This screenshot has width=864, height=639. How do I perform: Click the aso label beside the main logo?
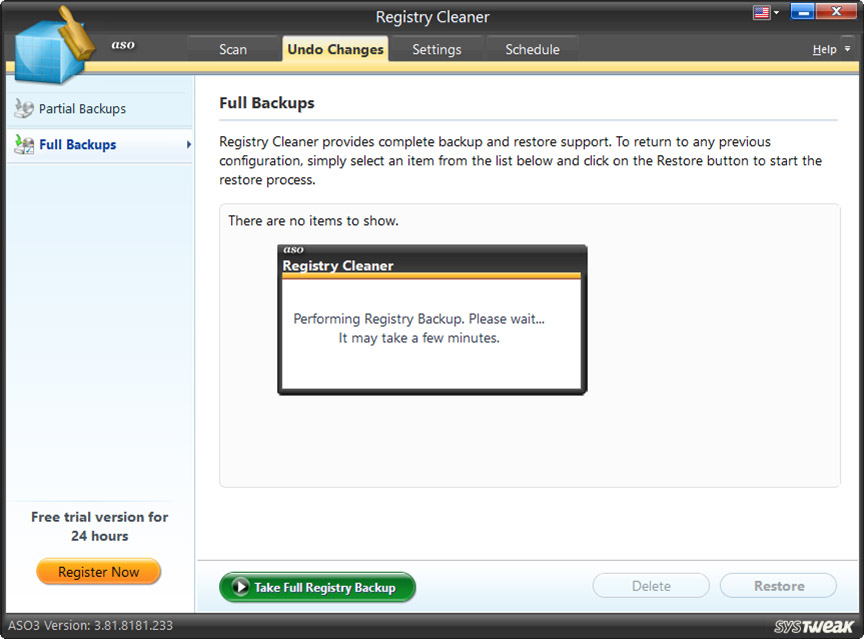(123, 44)
